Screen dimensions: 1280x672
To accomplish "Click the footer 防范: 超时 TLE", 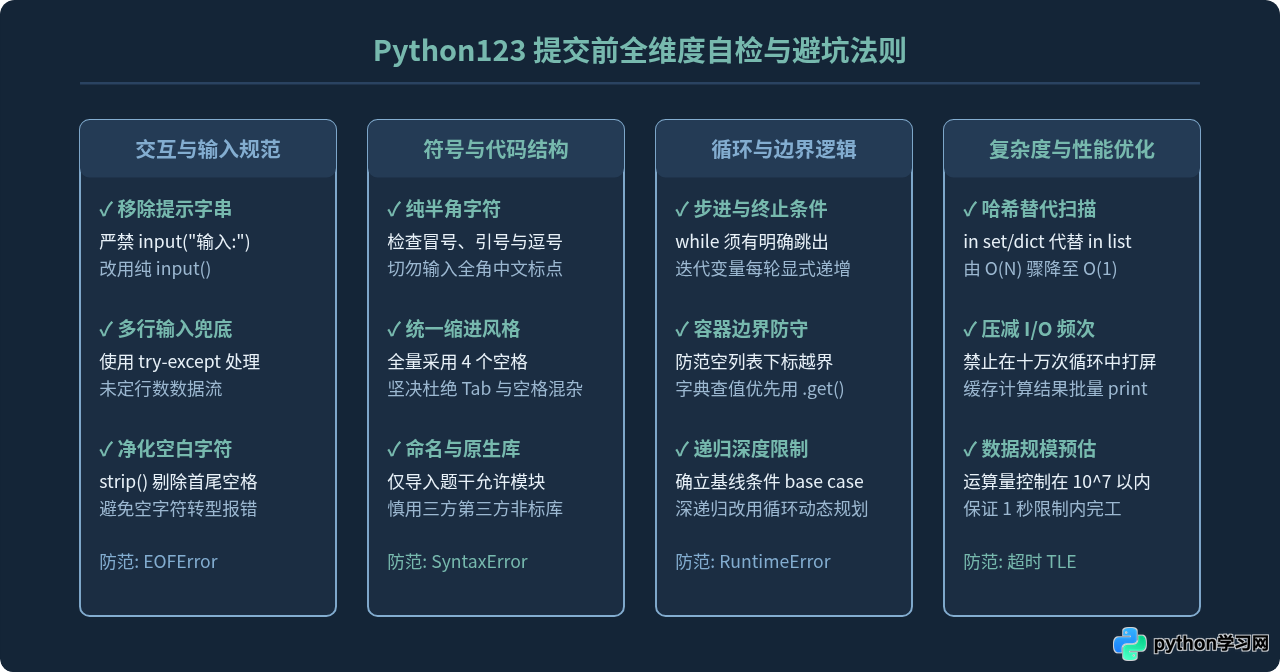I will pyautogui.click(x=1020, y=561).
